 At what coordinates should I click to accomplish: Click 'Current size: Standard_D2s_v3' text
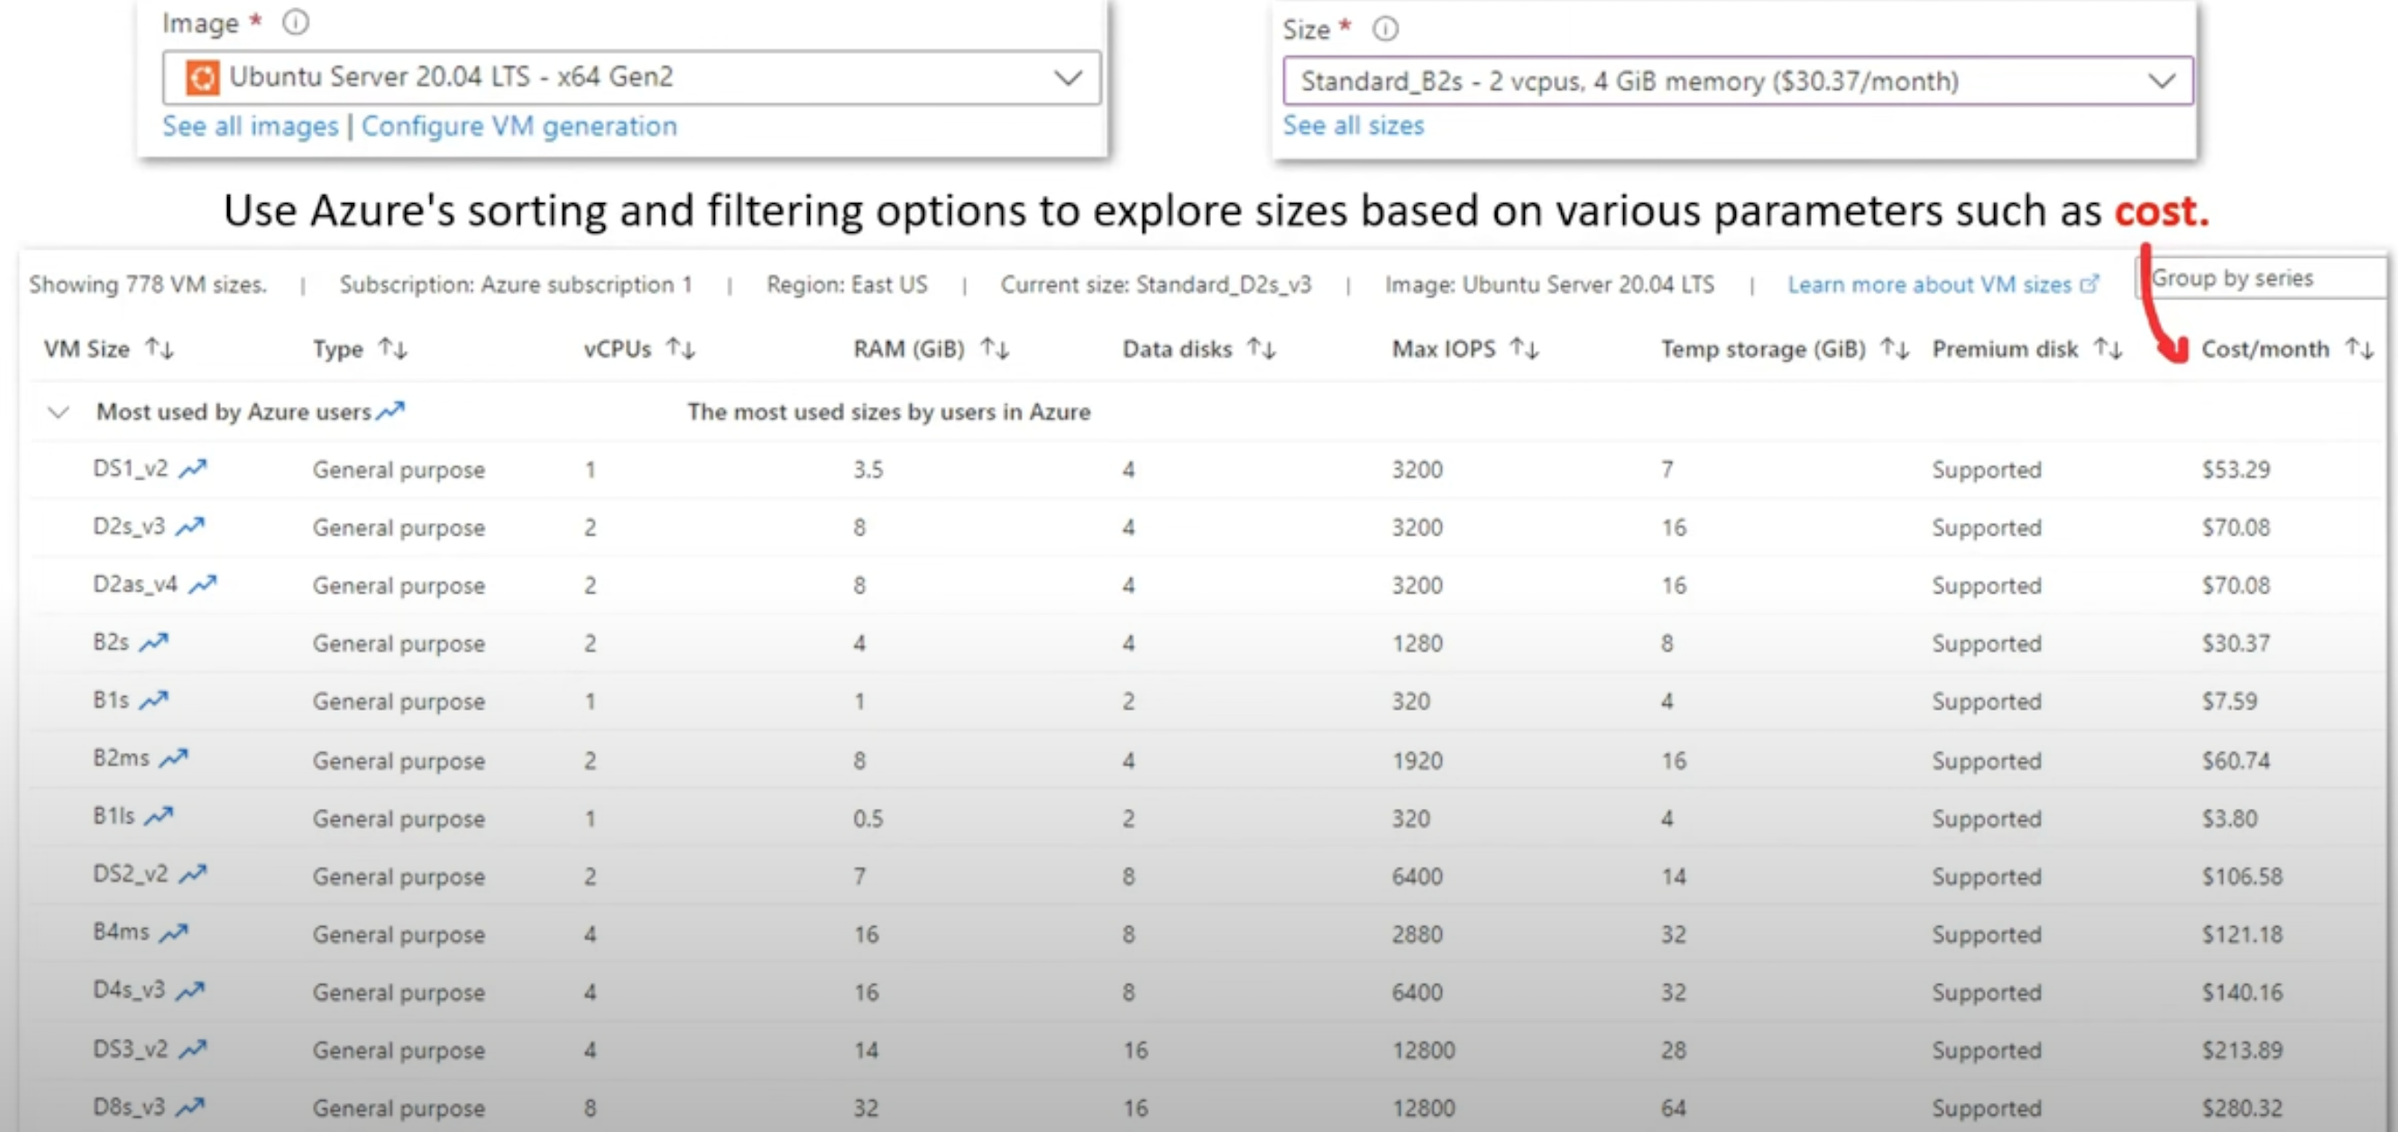(1156, 285)
